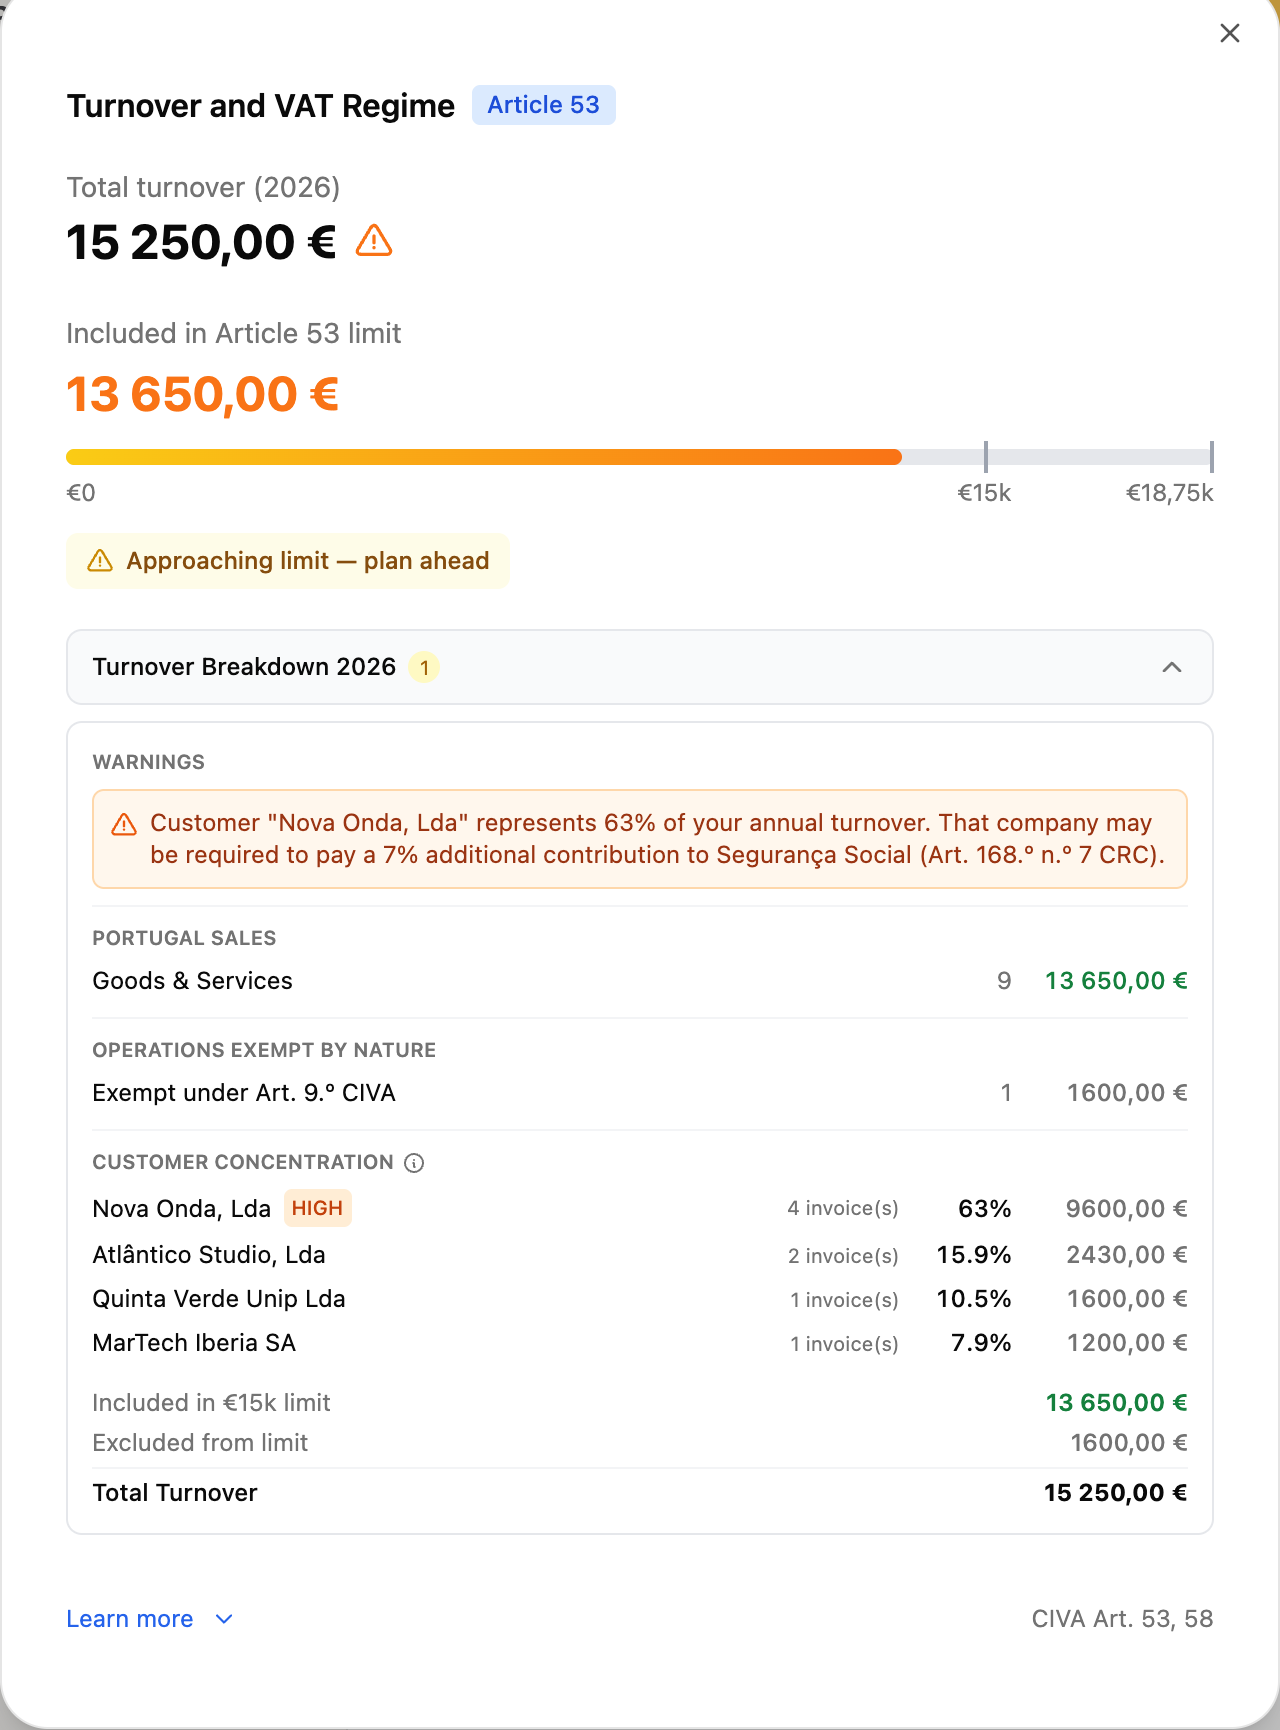Click the 10.5% share value
The image size is (1280, 1730).
974,1299
